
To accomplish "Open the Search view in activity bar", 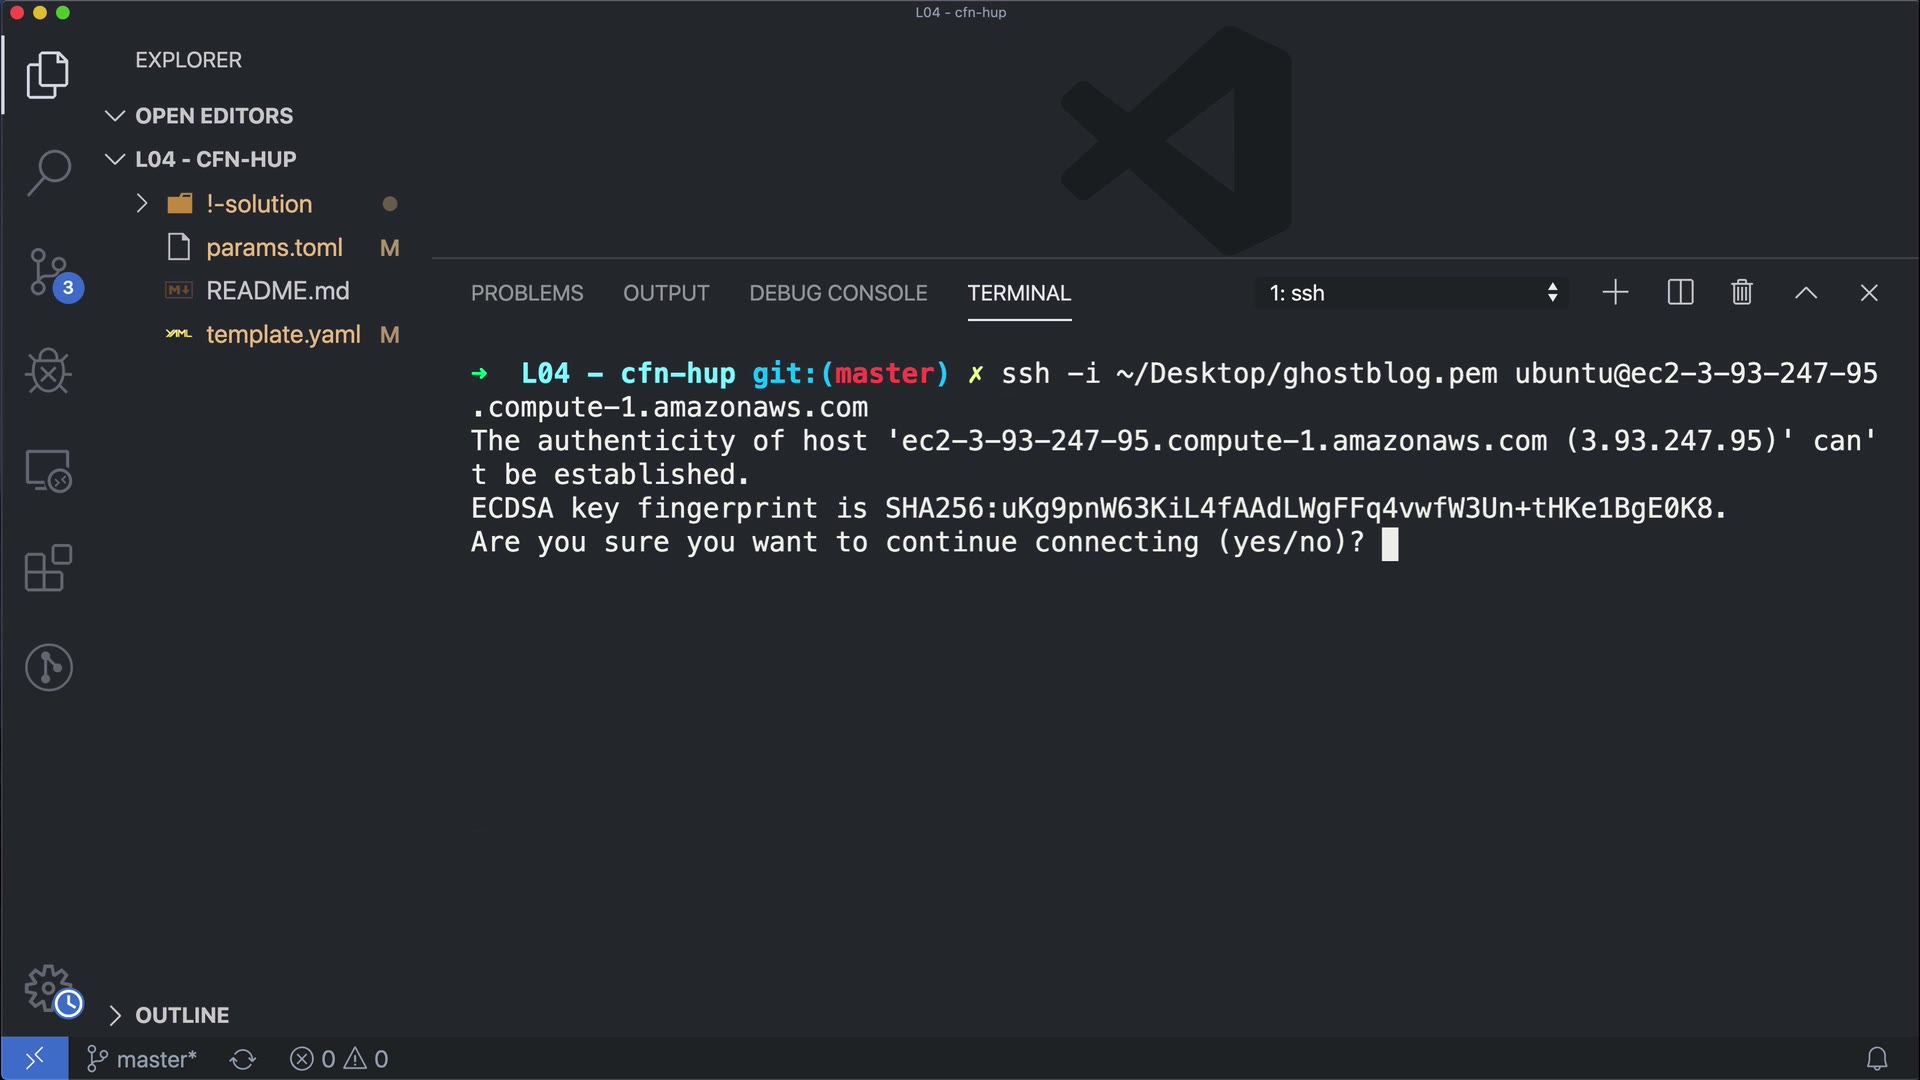I will coord(48,172).
